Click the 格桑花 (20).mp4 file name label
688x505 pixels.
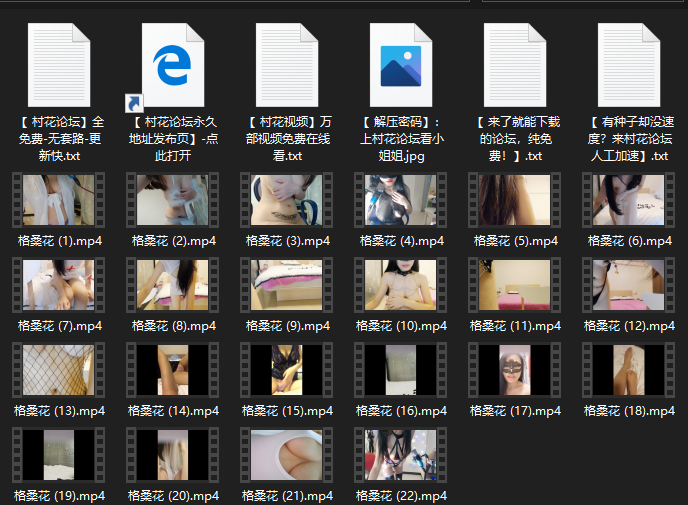coord(173,495)
